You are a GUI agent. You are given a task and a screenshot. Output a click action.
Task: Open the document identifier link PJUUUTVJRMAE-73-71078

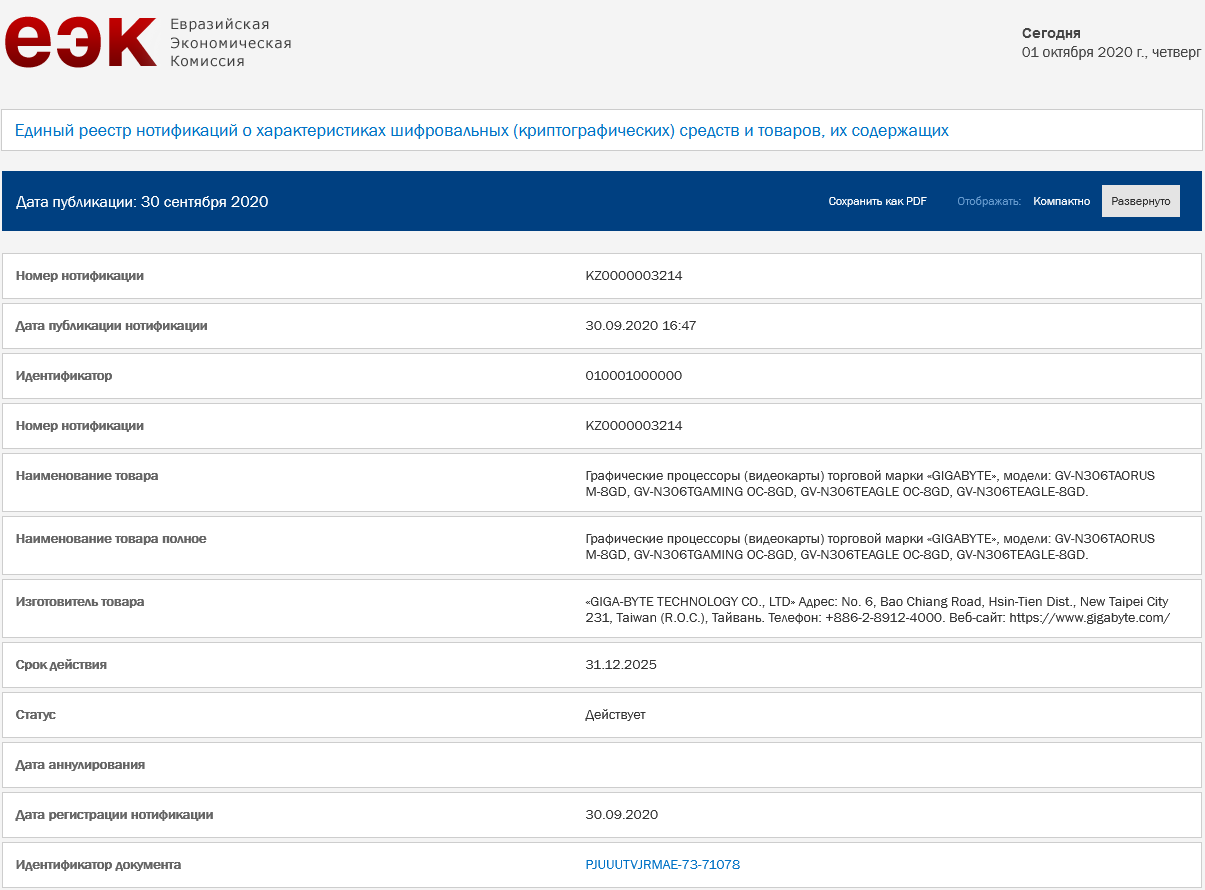click(x=662, y=864)
